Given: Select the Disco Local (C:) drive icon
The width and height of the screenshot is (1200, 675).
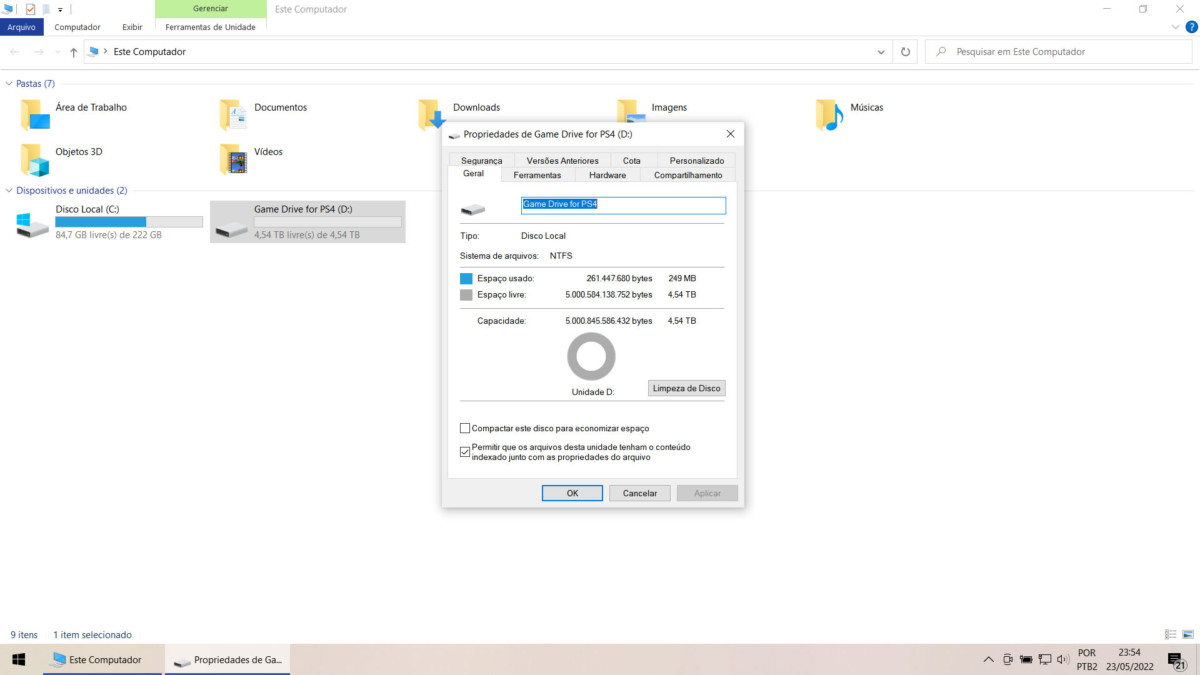Looking at the screenshot, I should 32,225.
